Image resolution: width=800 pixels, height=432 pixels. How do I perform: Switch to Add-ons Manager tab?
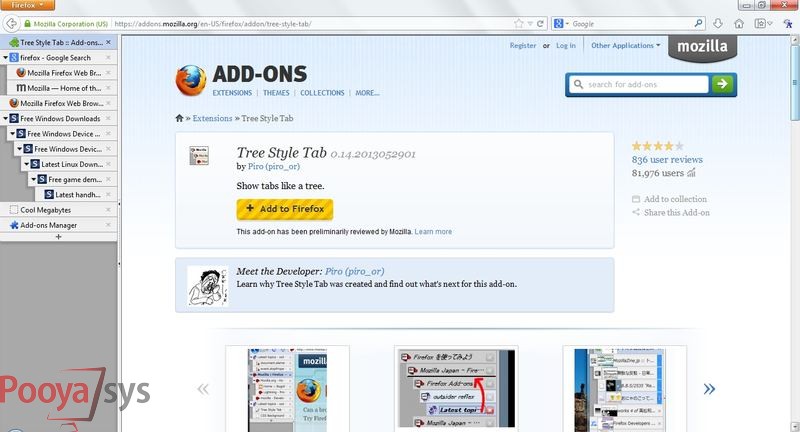(x=59, y=225)
